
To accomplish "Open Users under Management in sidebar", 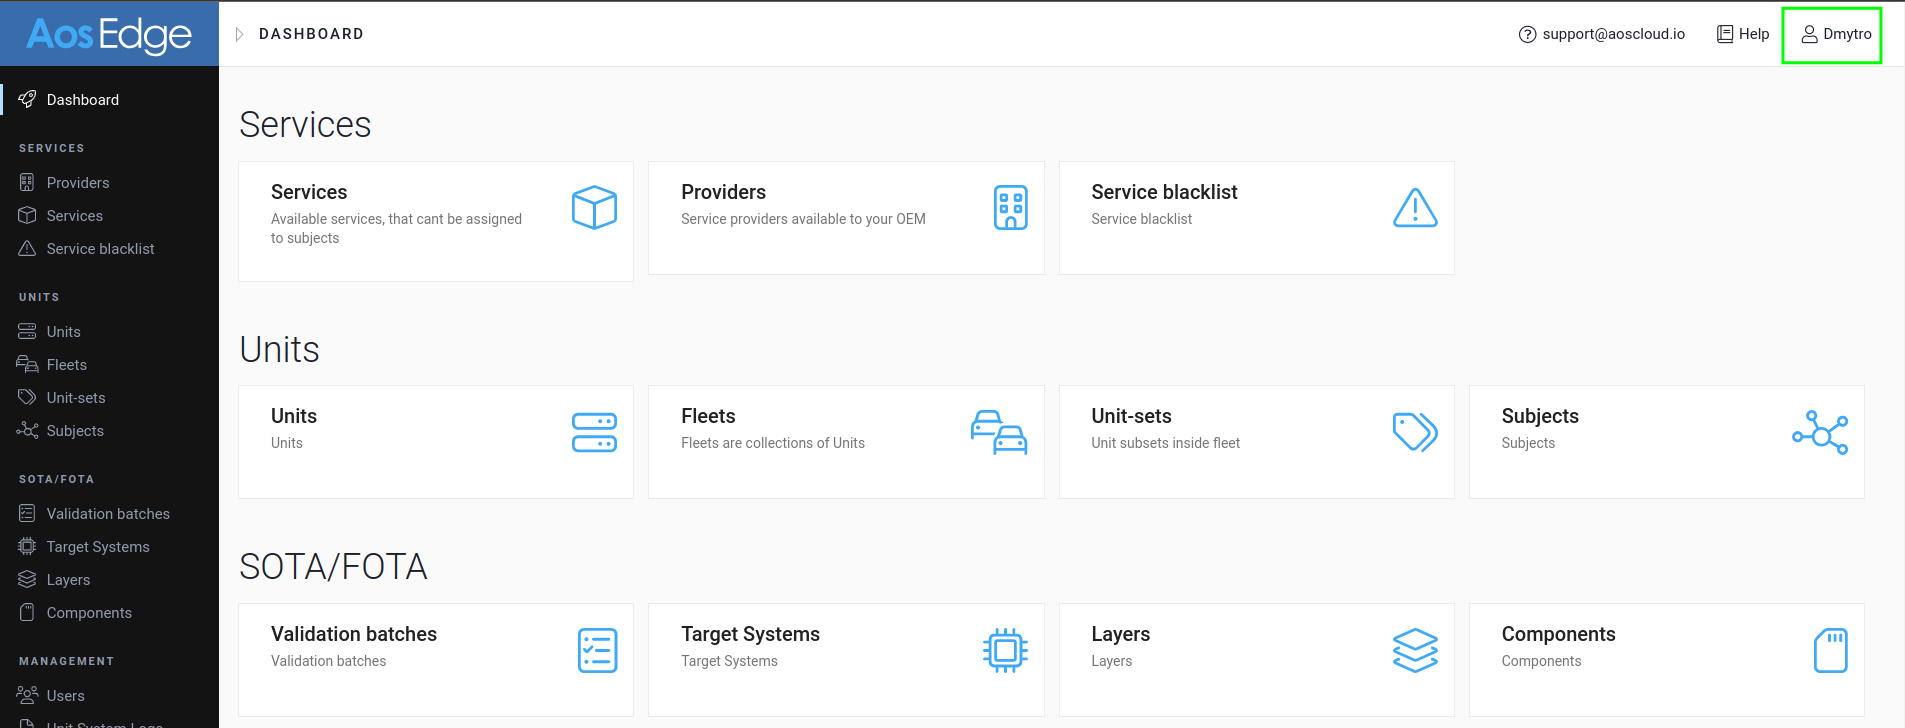I will point(66,696).
